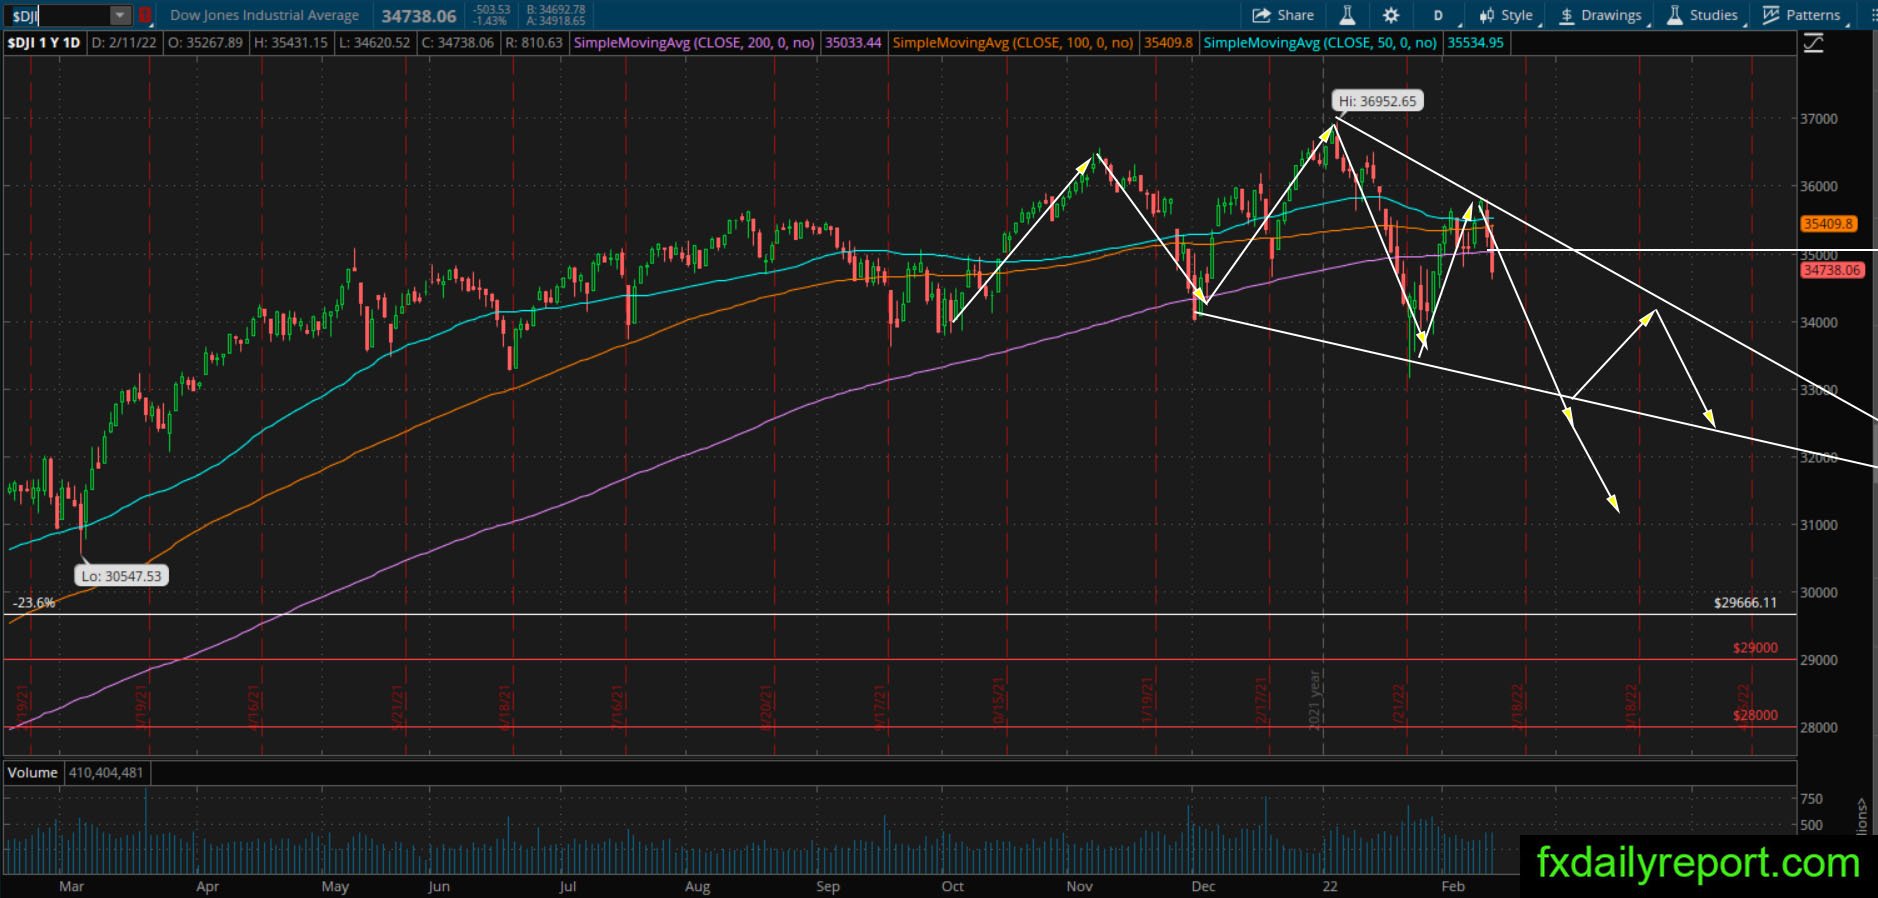Click the high price H: 35431.15
Screen dimensions: 1878x898
(291, 43)
